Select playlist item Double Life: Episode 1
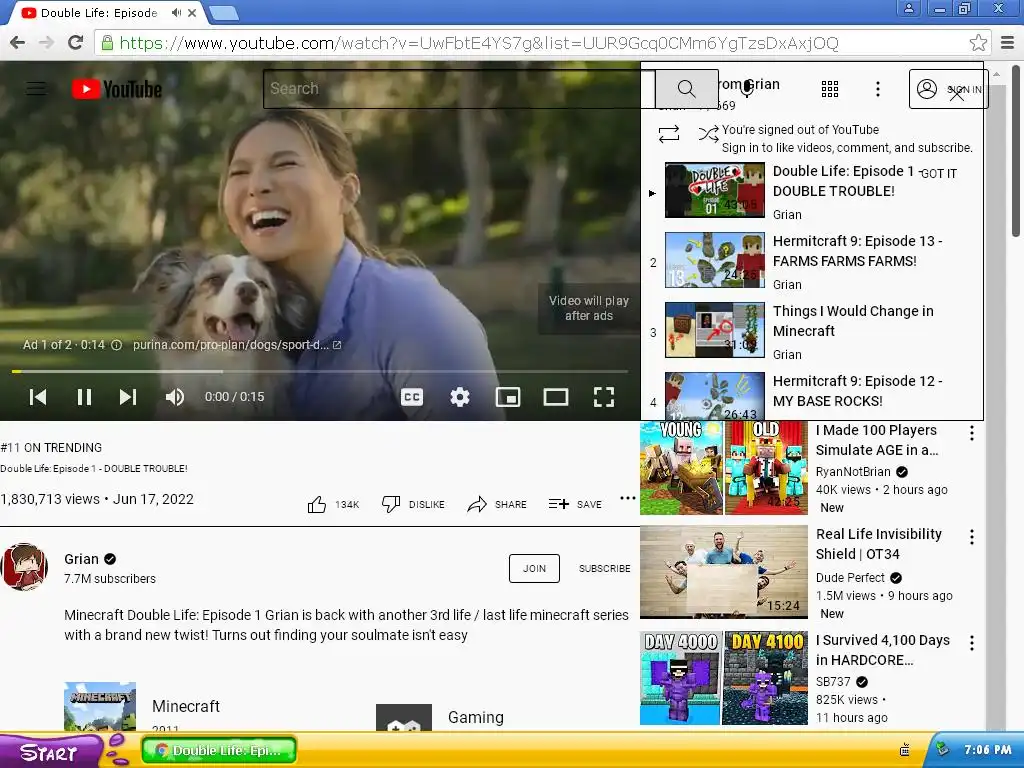 [x=812, y=190]
